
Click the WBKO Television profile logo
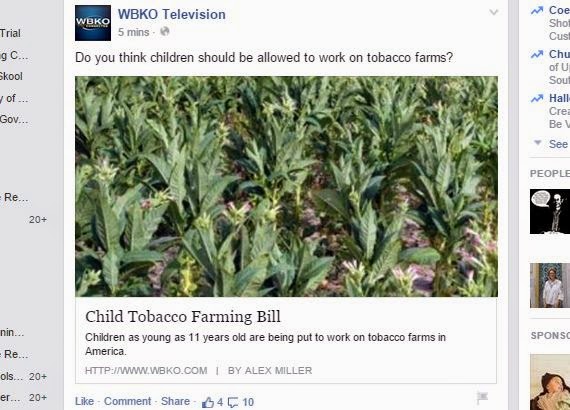tap(93, 23)
